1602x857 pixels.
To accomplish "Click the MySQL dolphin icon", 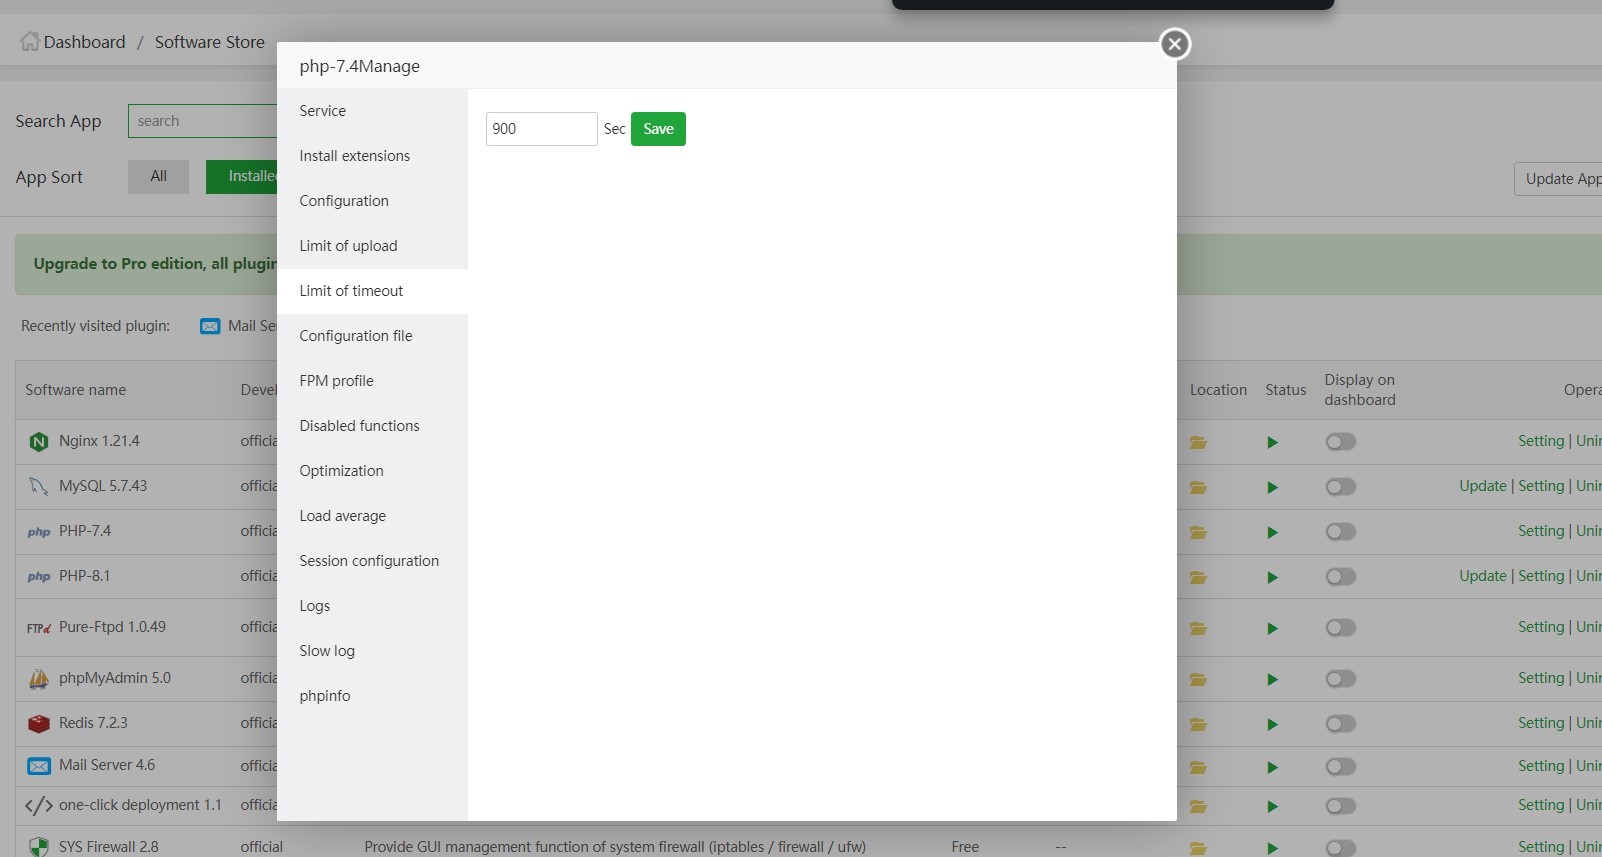I will [x=39, y=487].
